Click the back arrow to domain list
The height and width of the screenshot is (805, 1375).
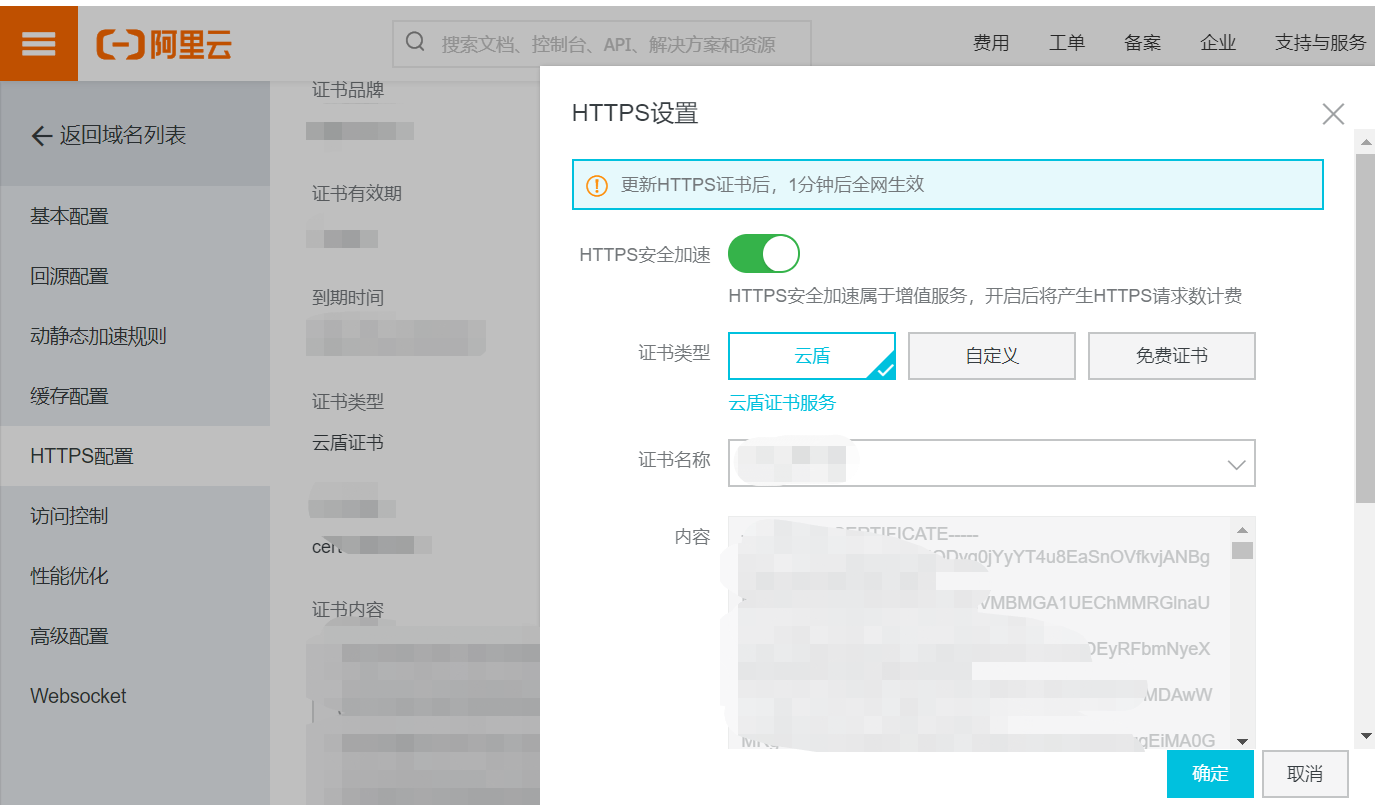[41, 136]
